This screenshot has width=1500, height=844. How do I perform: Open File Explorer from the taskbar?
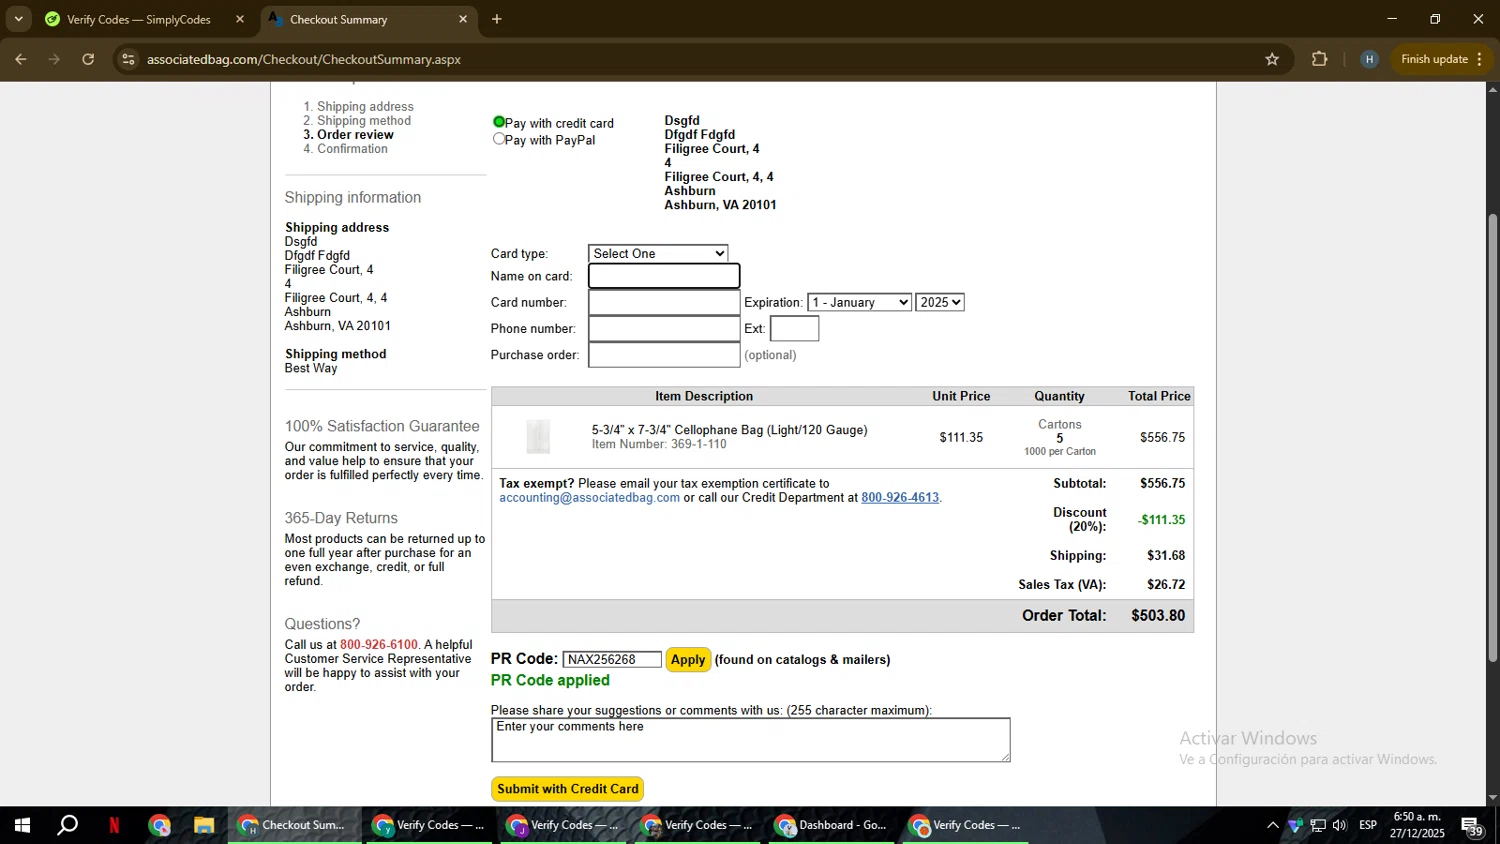(x=204, y=826)
